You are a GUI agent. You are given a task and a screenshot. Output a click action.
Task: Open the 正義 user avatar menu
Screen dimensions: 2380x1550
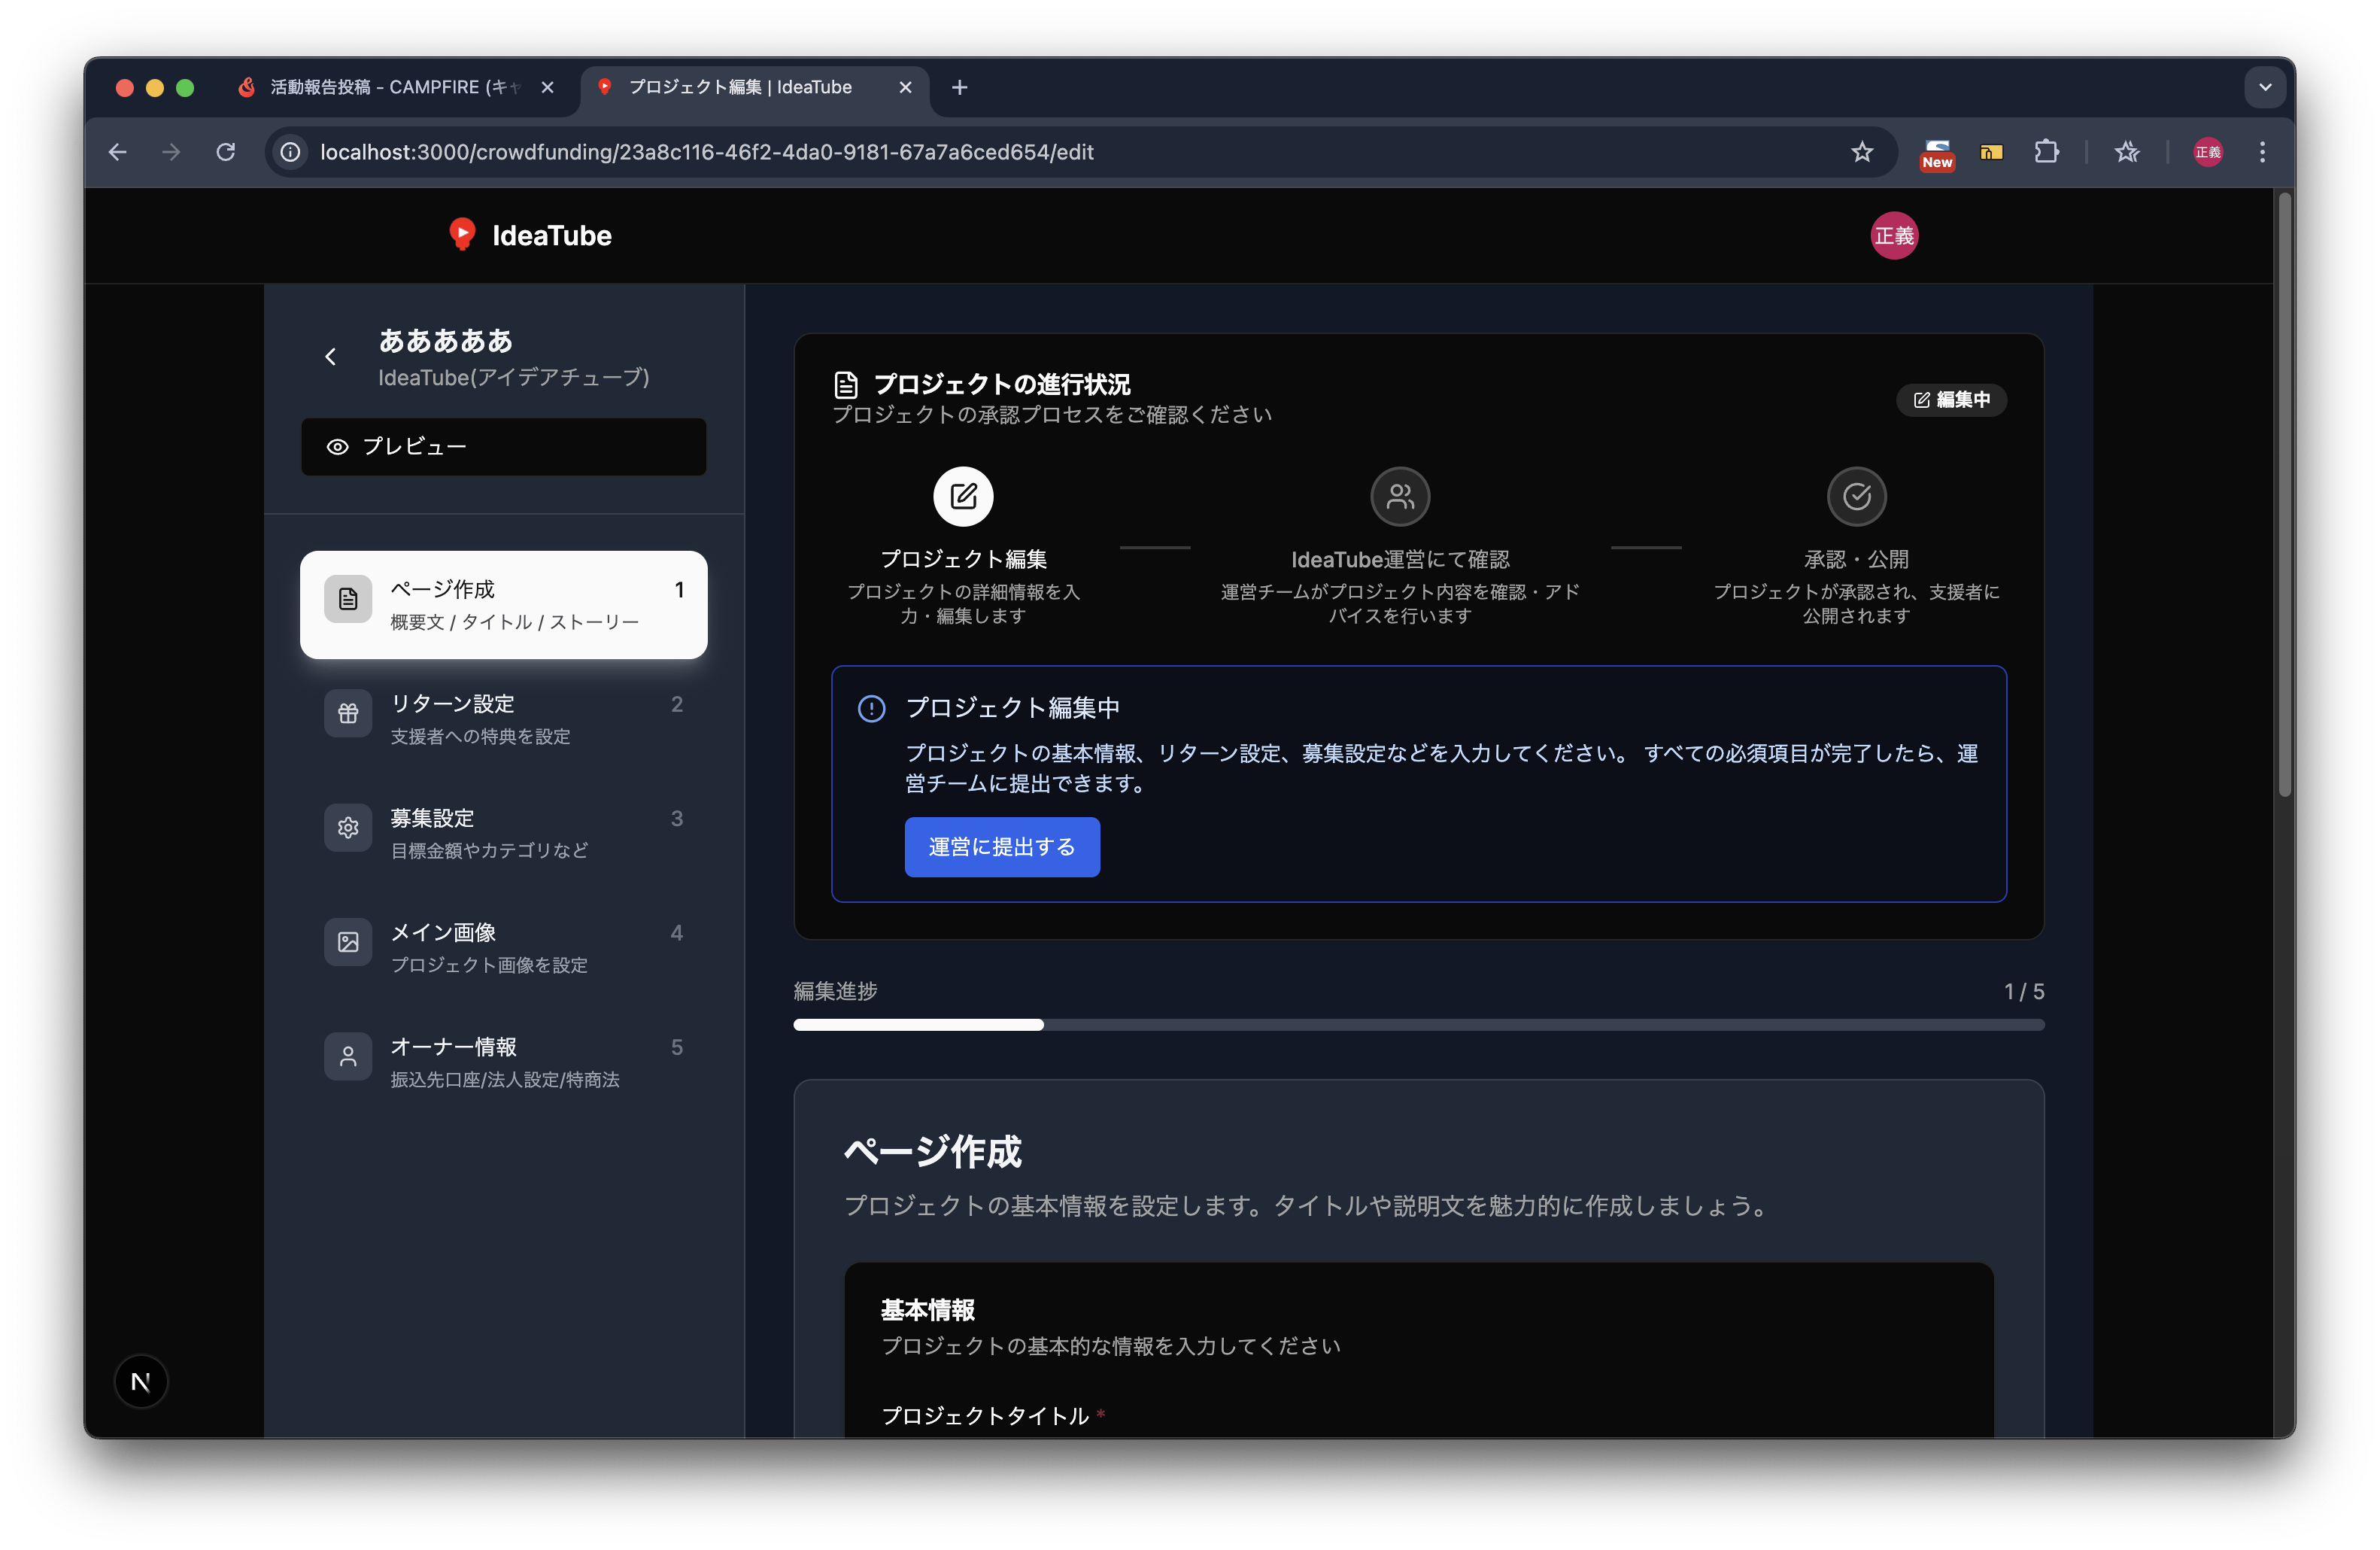pos(1893,236)
